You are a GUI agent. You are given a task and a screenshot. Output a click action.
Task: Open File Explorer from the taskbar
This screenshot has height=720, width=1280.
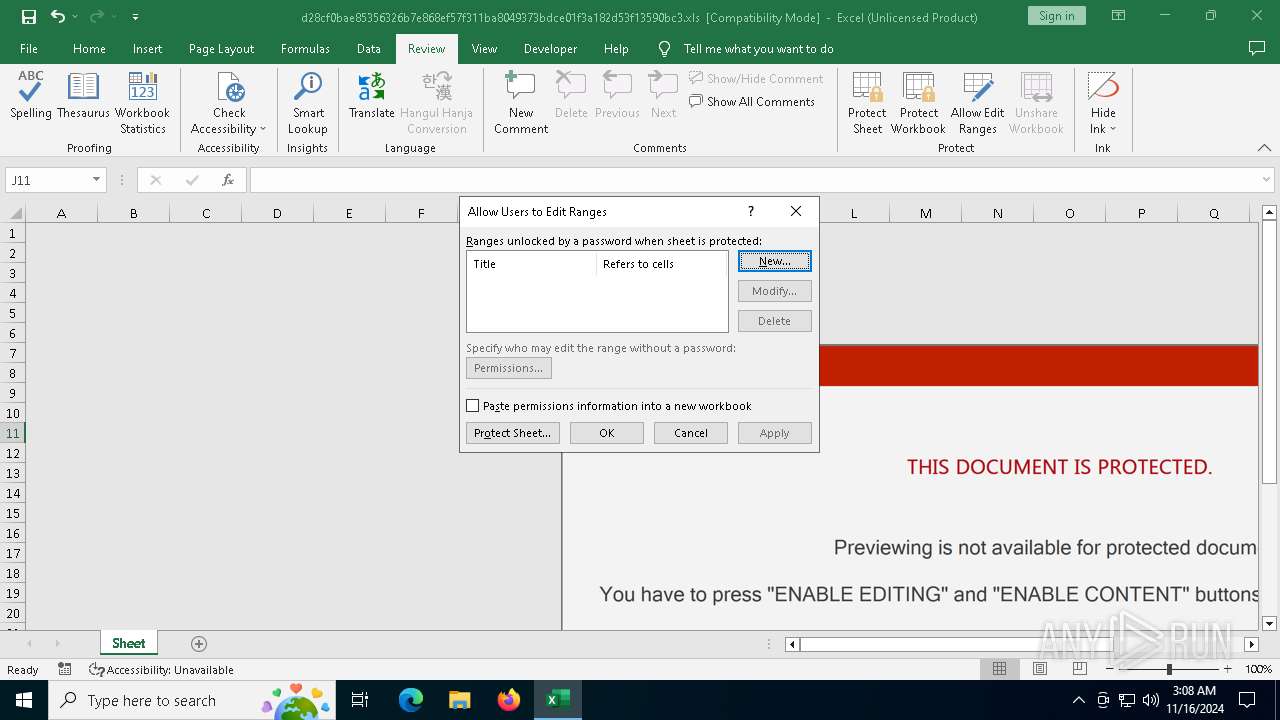(460, 700)
